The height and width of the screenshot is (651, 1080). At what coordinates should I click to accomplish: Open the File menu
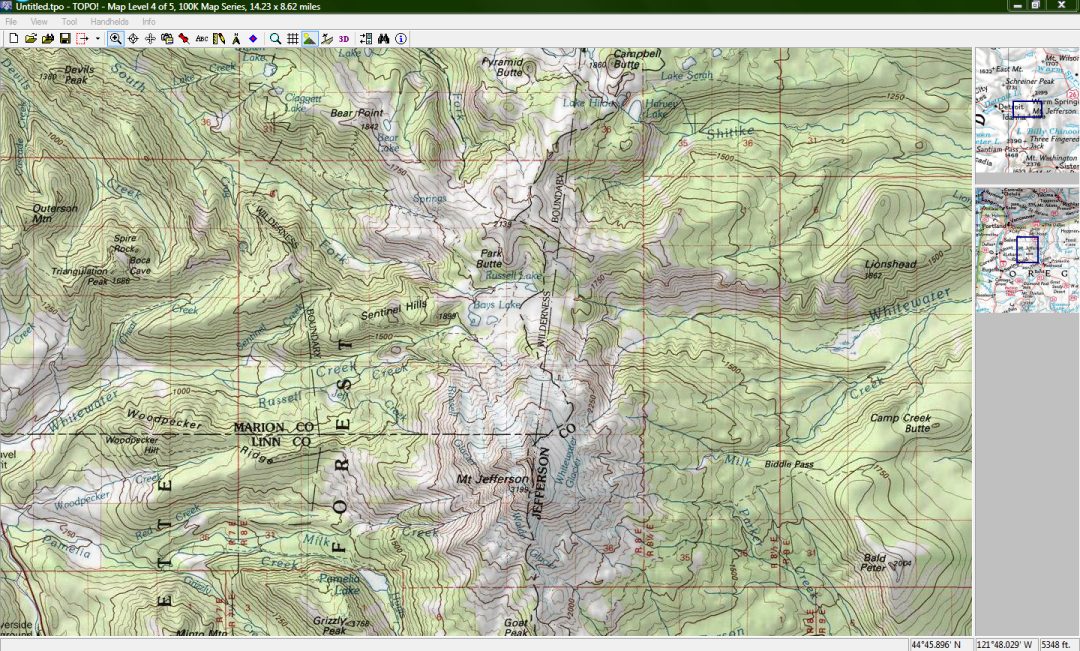11,21
